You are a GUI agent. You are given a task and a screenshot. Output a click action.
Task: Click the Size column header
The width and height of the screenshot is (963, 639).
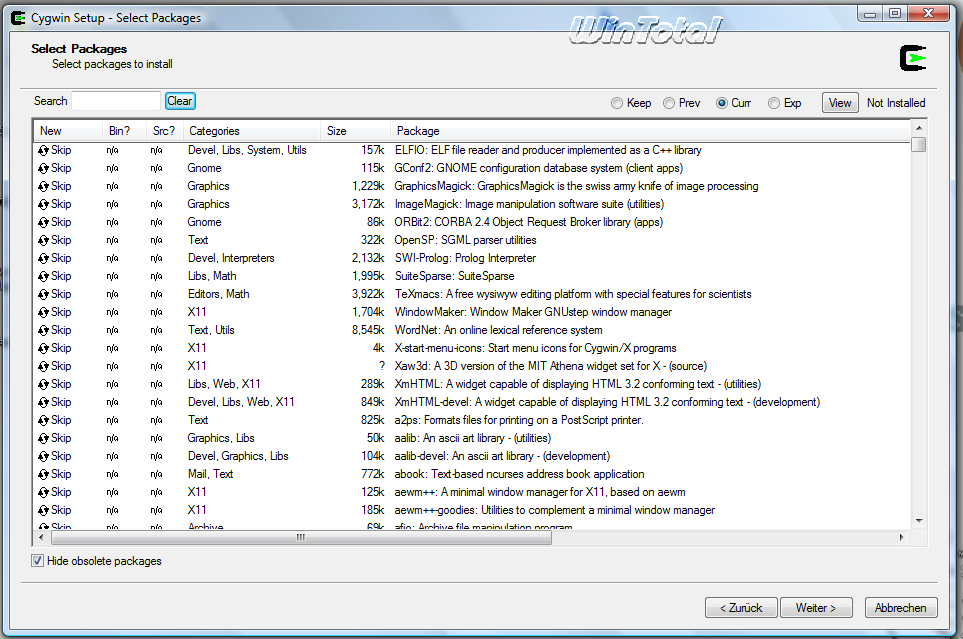[x=356, y=131]
